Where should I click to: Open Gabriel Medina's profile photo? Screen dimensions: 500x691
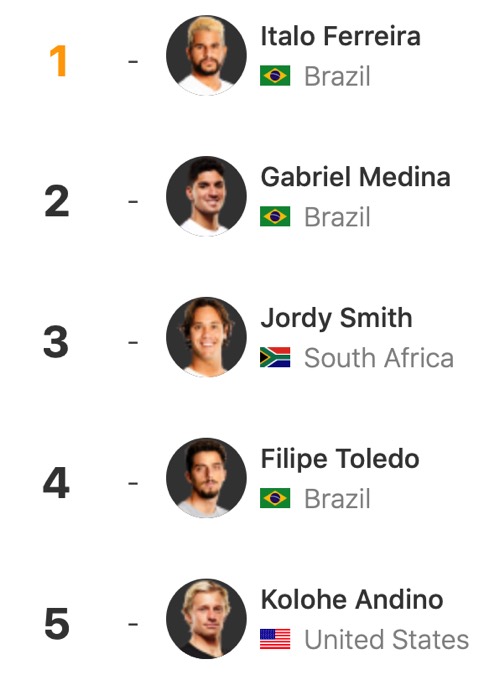point(206,197)
